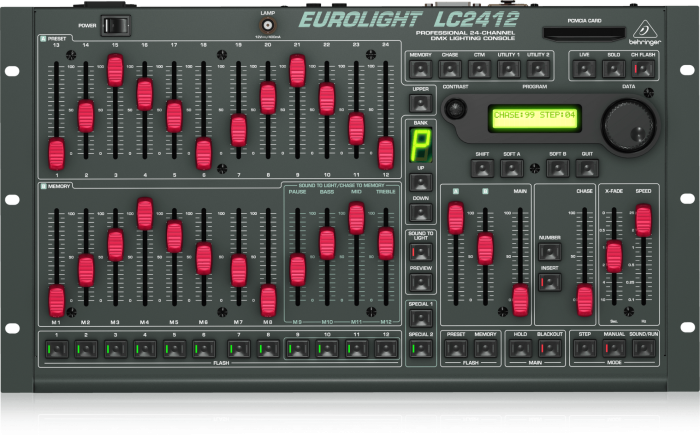This screenshot has width=700, height=446.
Task: Toggle the LIVE button
Action: click(x=584, y=69)
